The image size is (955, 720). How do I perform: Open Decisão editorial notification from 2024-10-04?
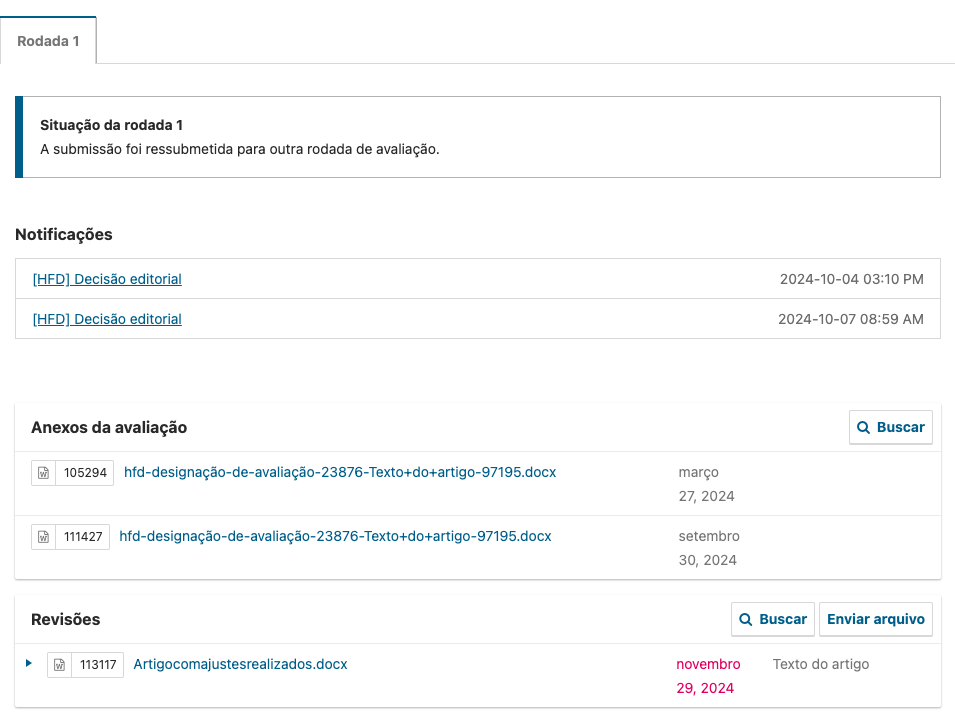tap(107, 279)
